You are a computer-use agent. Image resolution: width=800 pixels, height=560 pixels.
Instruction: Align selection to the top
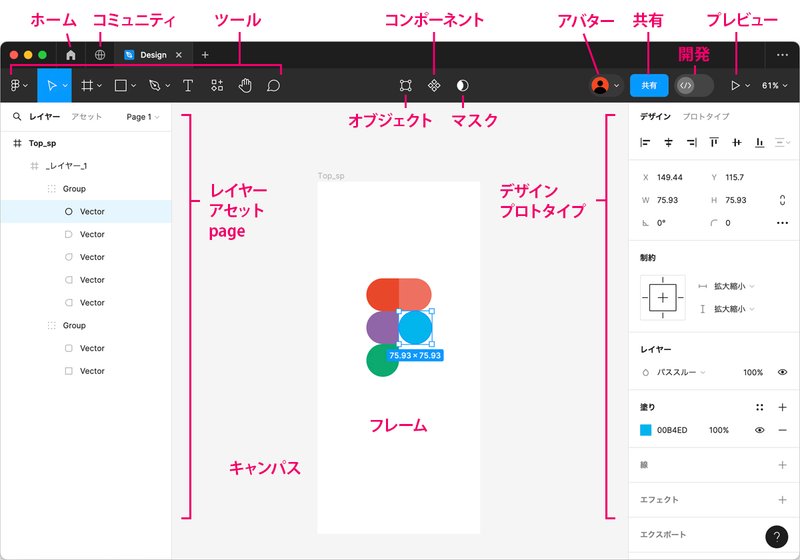coord(714,142)
